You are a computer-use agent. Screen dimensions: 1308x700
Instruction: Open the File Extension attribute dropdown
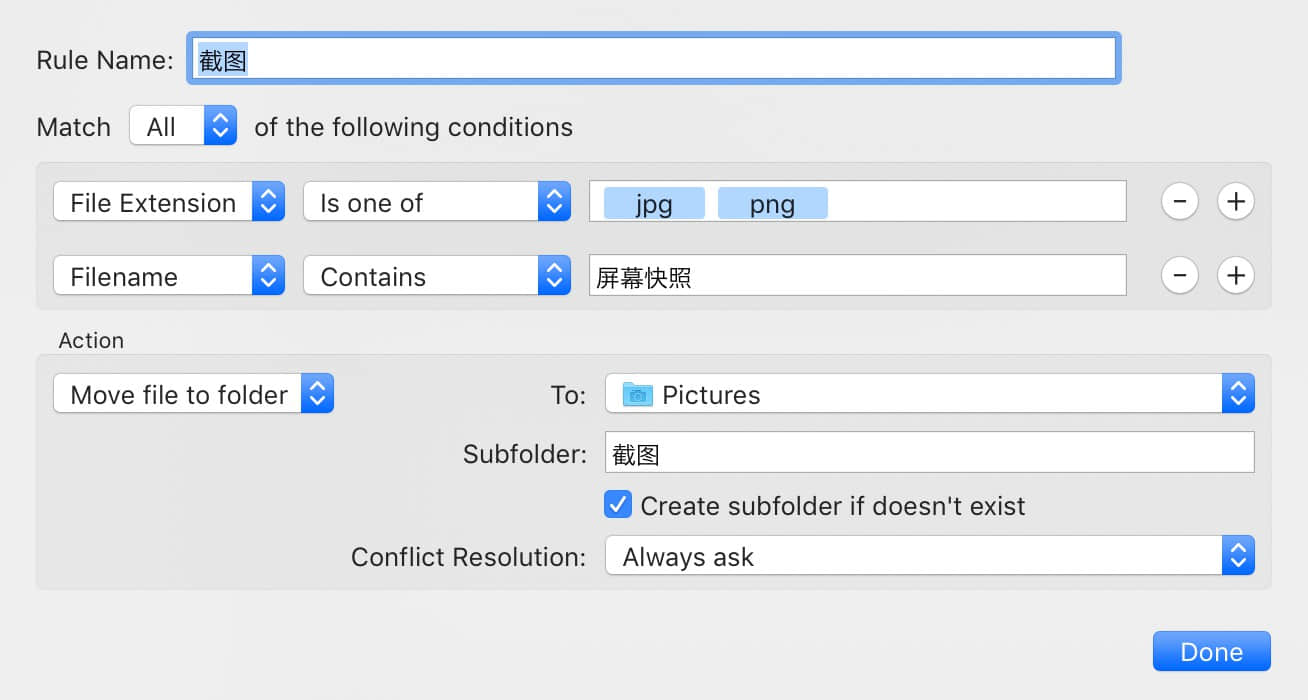pos(169,201)
